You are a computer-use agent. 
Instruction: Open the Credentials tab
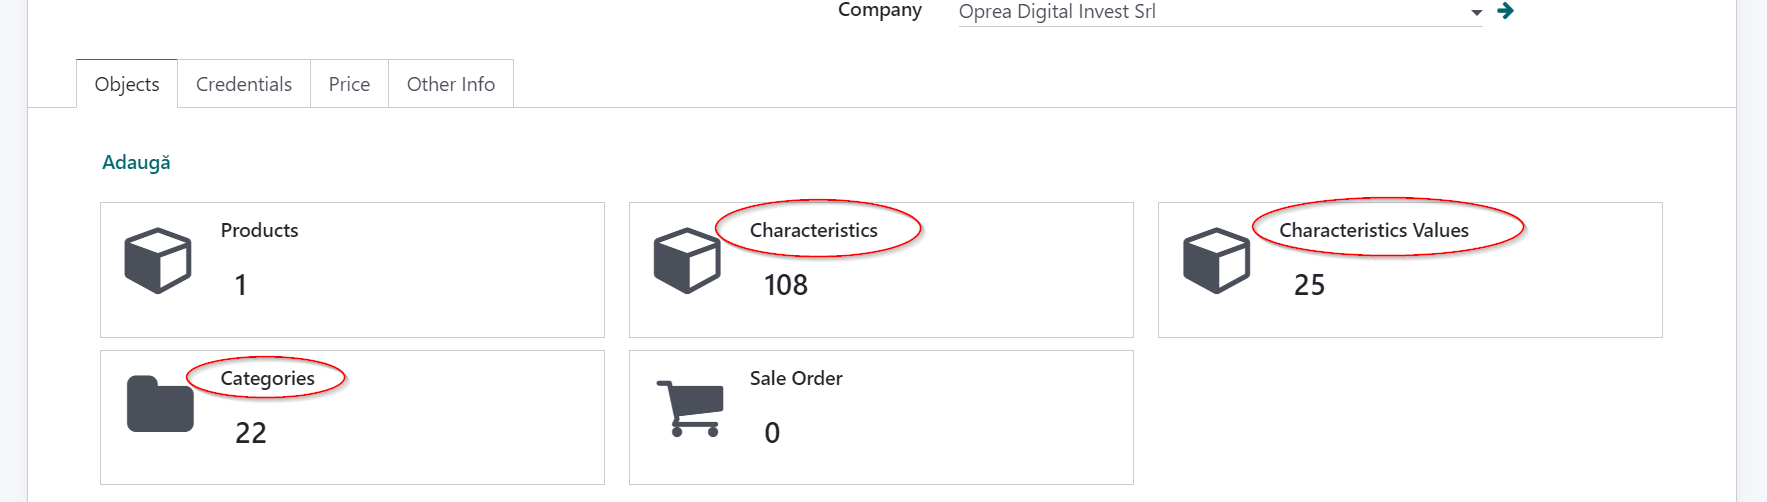[x=244, y=84]
